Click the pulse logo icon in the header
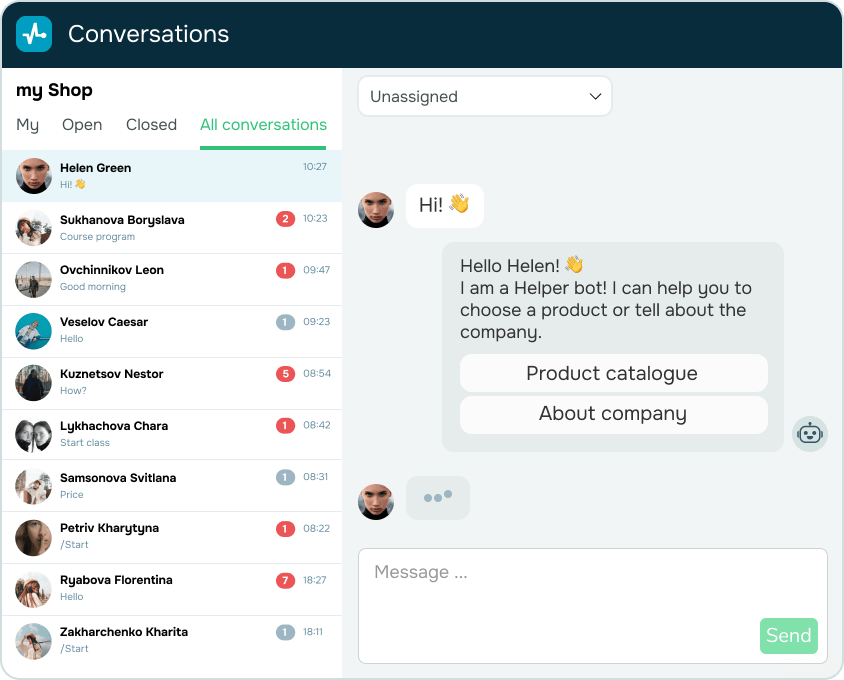The height and width of the screenshot is (680, 844). [33, 33]
